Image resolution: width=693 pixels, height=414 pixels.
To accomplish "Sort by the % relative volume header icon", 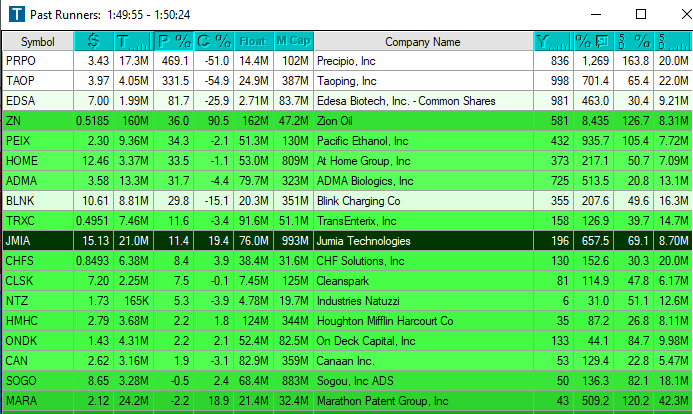I will click(x=594, y=41).
